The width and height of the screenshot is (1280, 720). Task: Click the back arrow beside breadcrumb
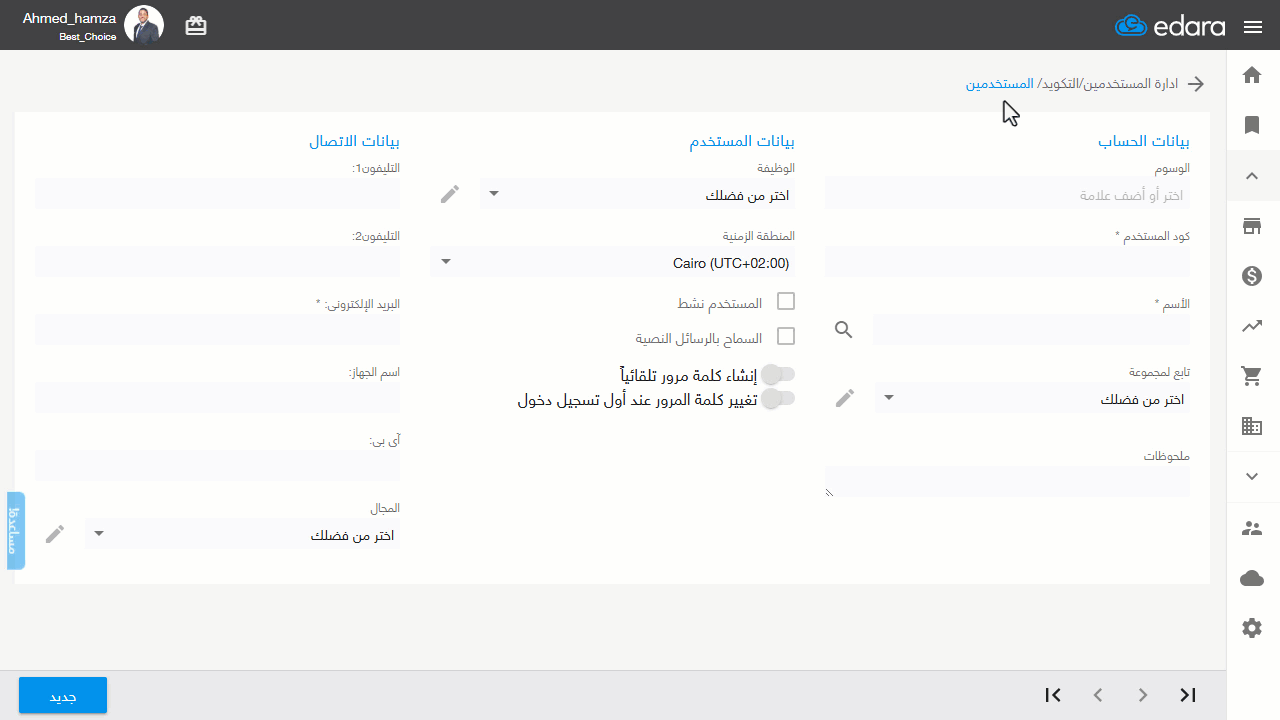click(1195, 84)
